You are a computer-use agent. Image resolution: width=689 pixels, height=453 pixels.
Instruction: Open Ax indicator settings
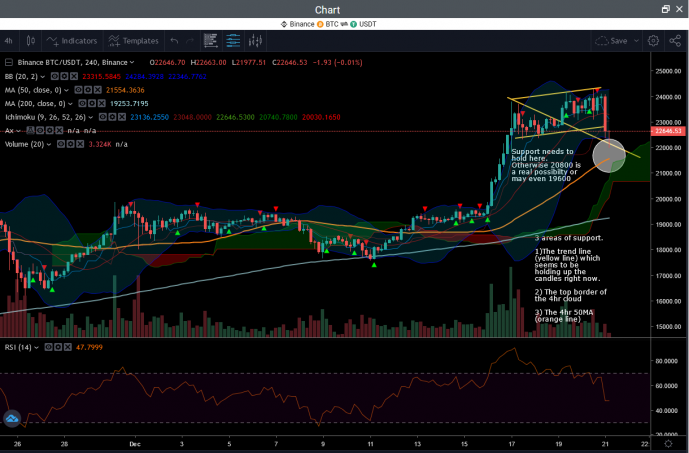tap(50, 130)
